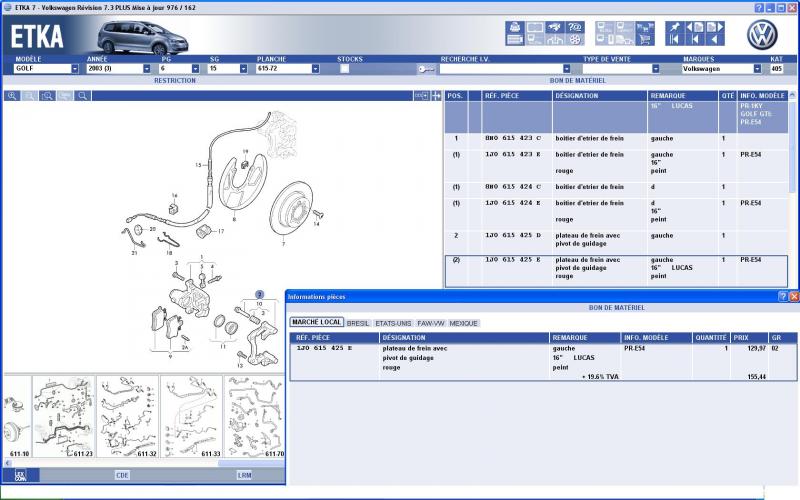This screenshot has height=500, width=800.
Task: Open the 611-23 illustration thumbnail
Action: [x=64, y=417]
